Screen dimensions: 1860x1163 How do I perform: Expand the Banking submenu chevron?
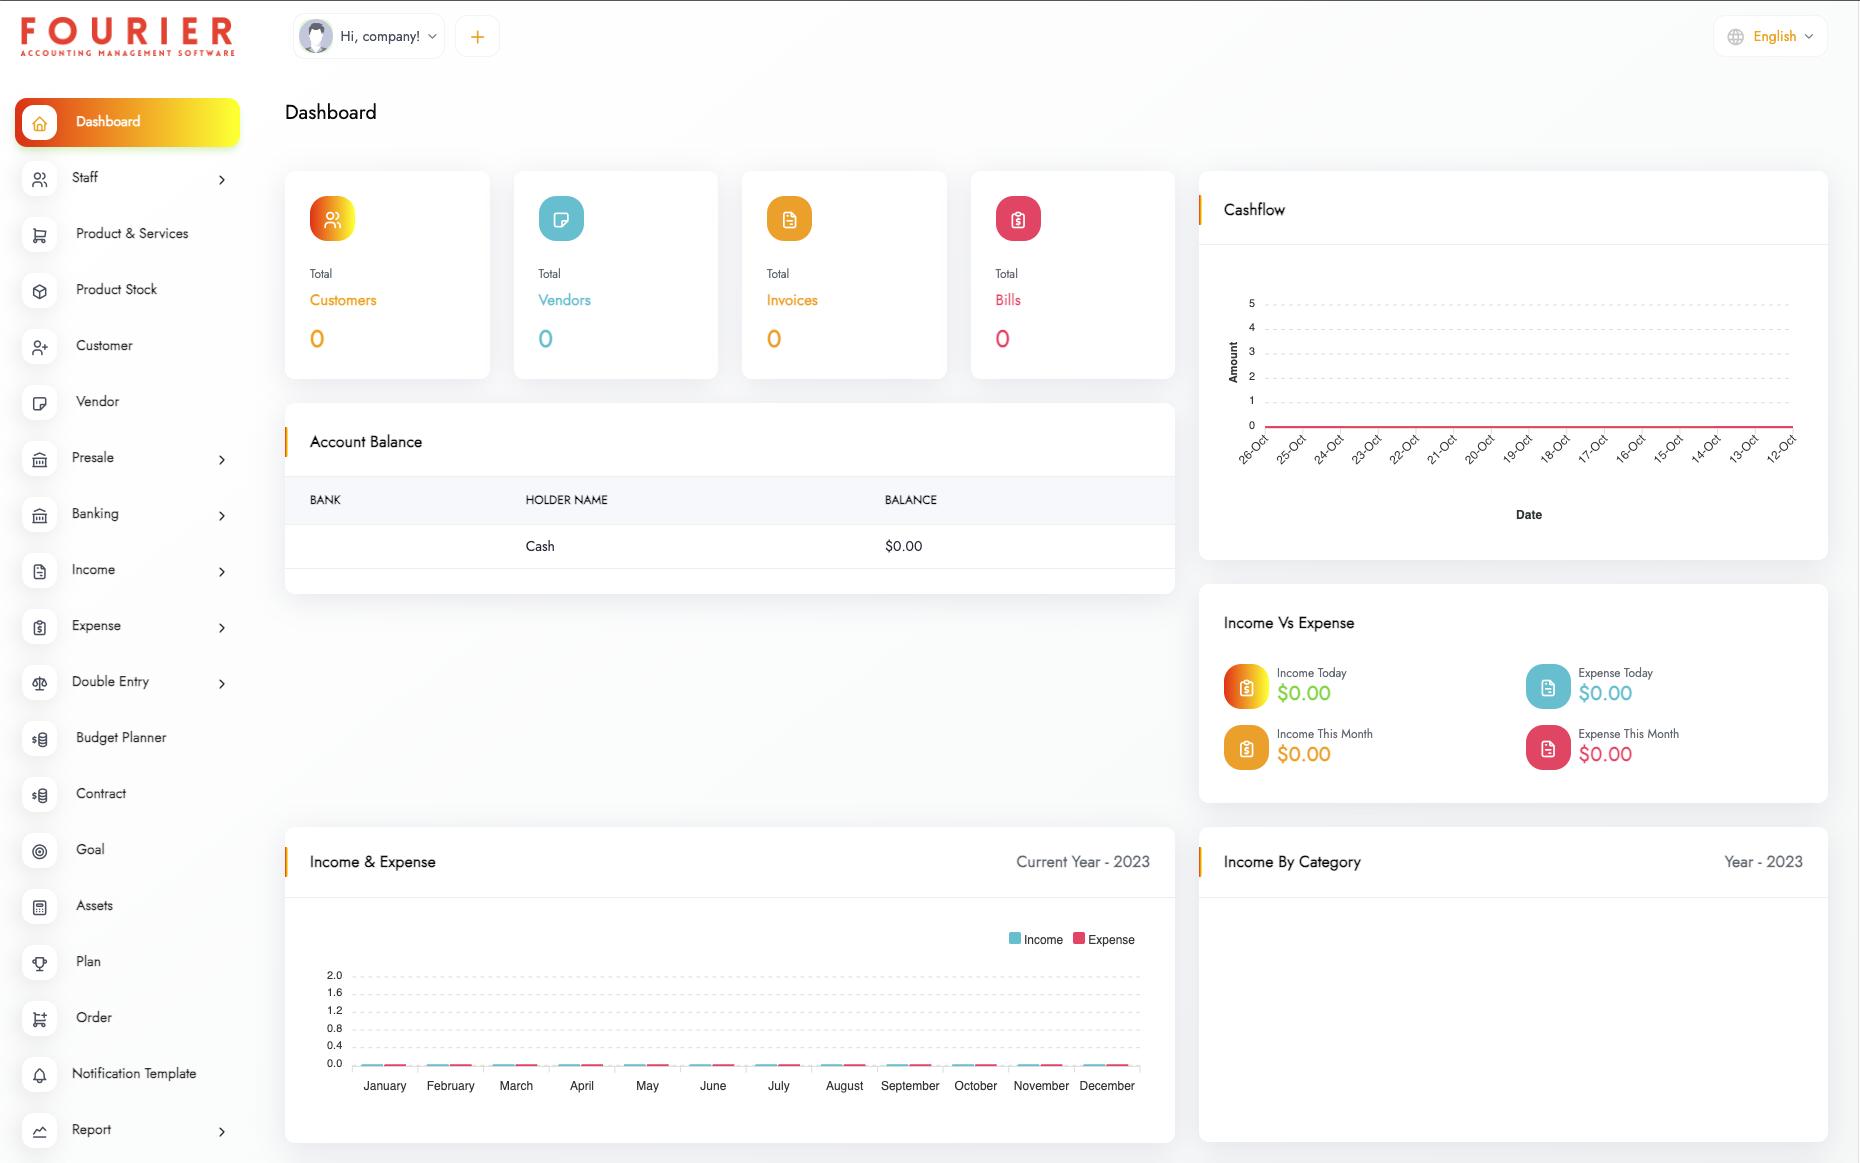(x=222, y=516)
